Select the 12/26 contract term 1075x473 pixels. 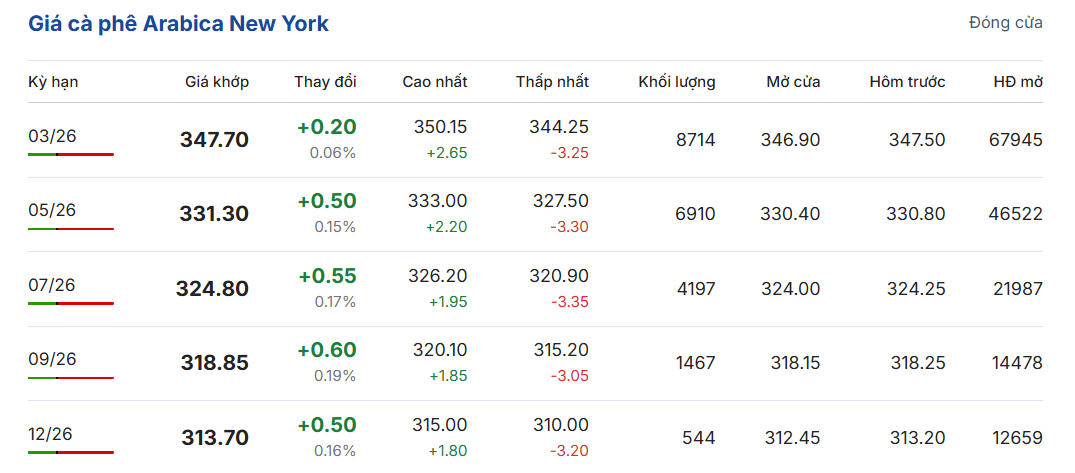pyautogui.click(x=52, y=434)
